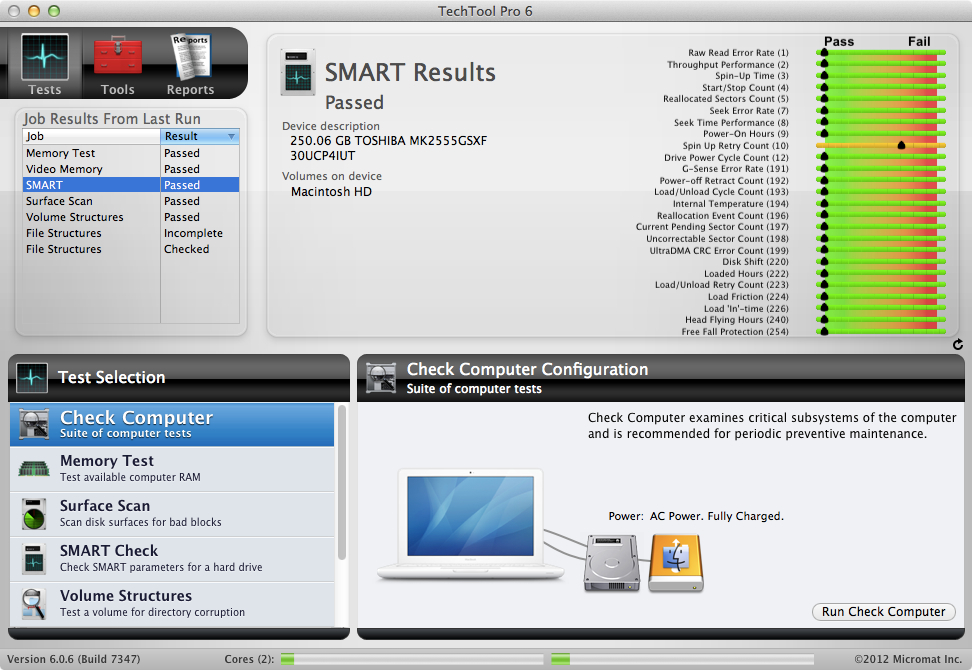The image size is (972, 670).
Task: Click the Version 6.0.6 status text
Action: pos(74,659)
